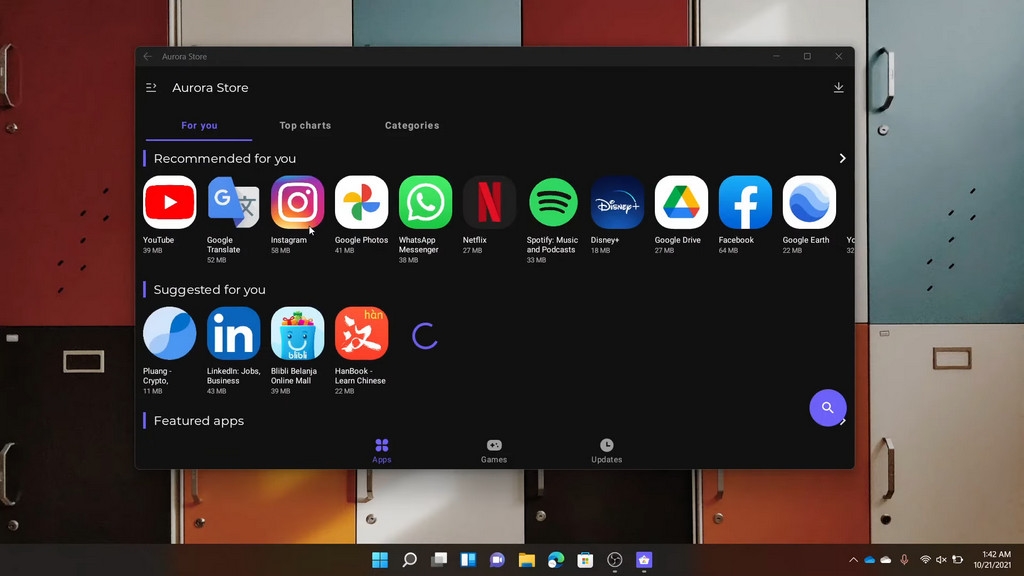The image size is (1024, 576).
Task: Switch to the Top charts tab
Action: click(305, 125)
